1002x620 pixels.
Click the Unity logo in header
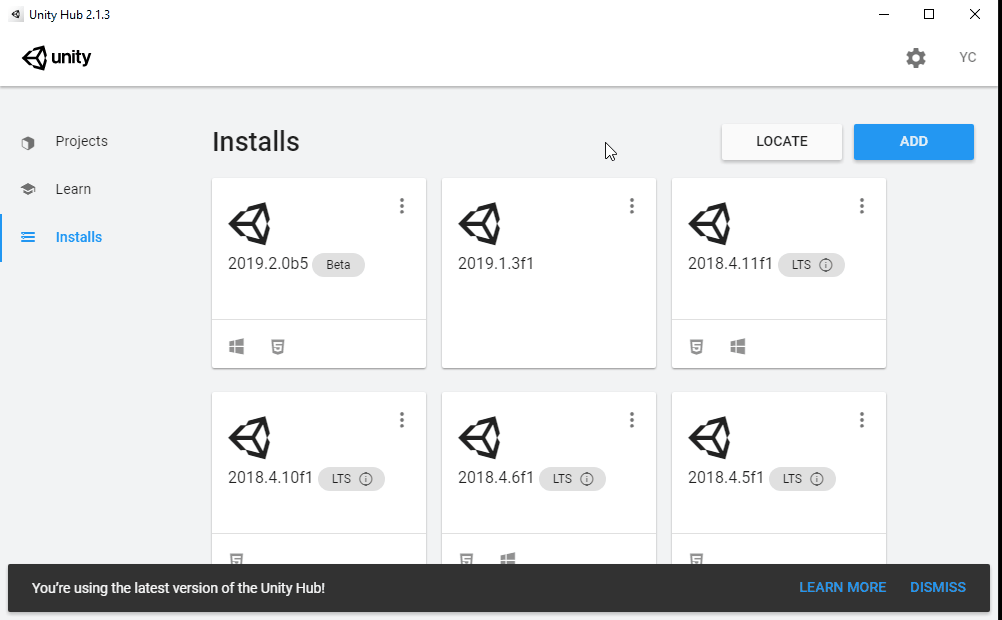(x=57, y=58)
